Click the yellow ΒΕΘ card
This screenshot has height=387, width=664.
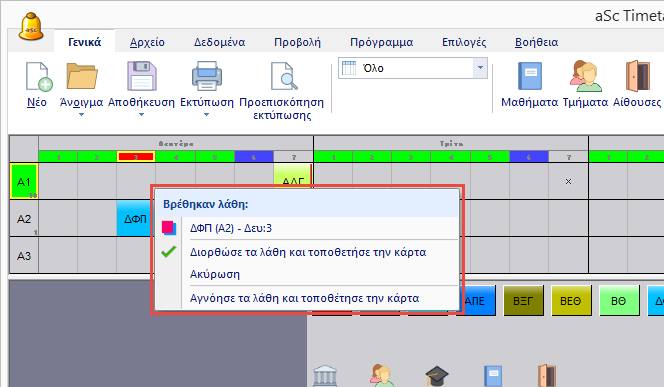coord(570,301)
